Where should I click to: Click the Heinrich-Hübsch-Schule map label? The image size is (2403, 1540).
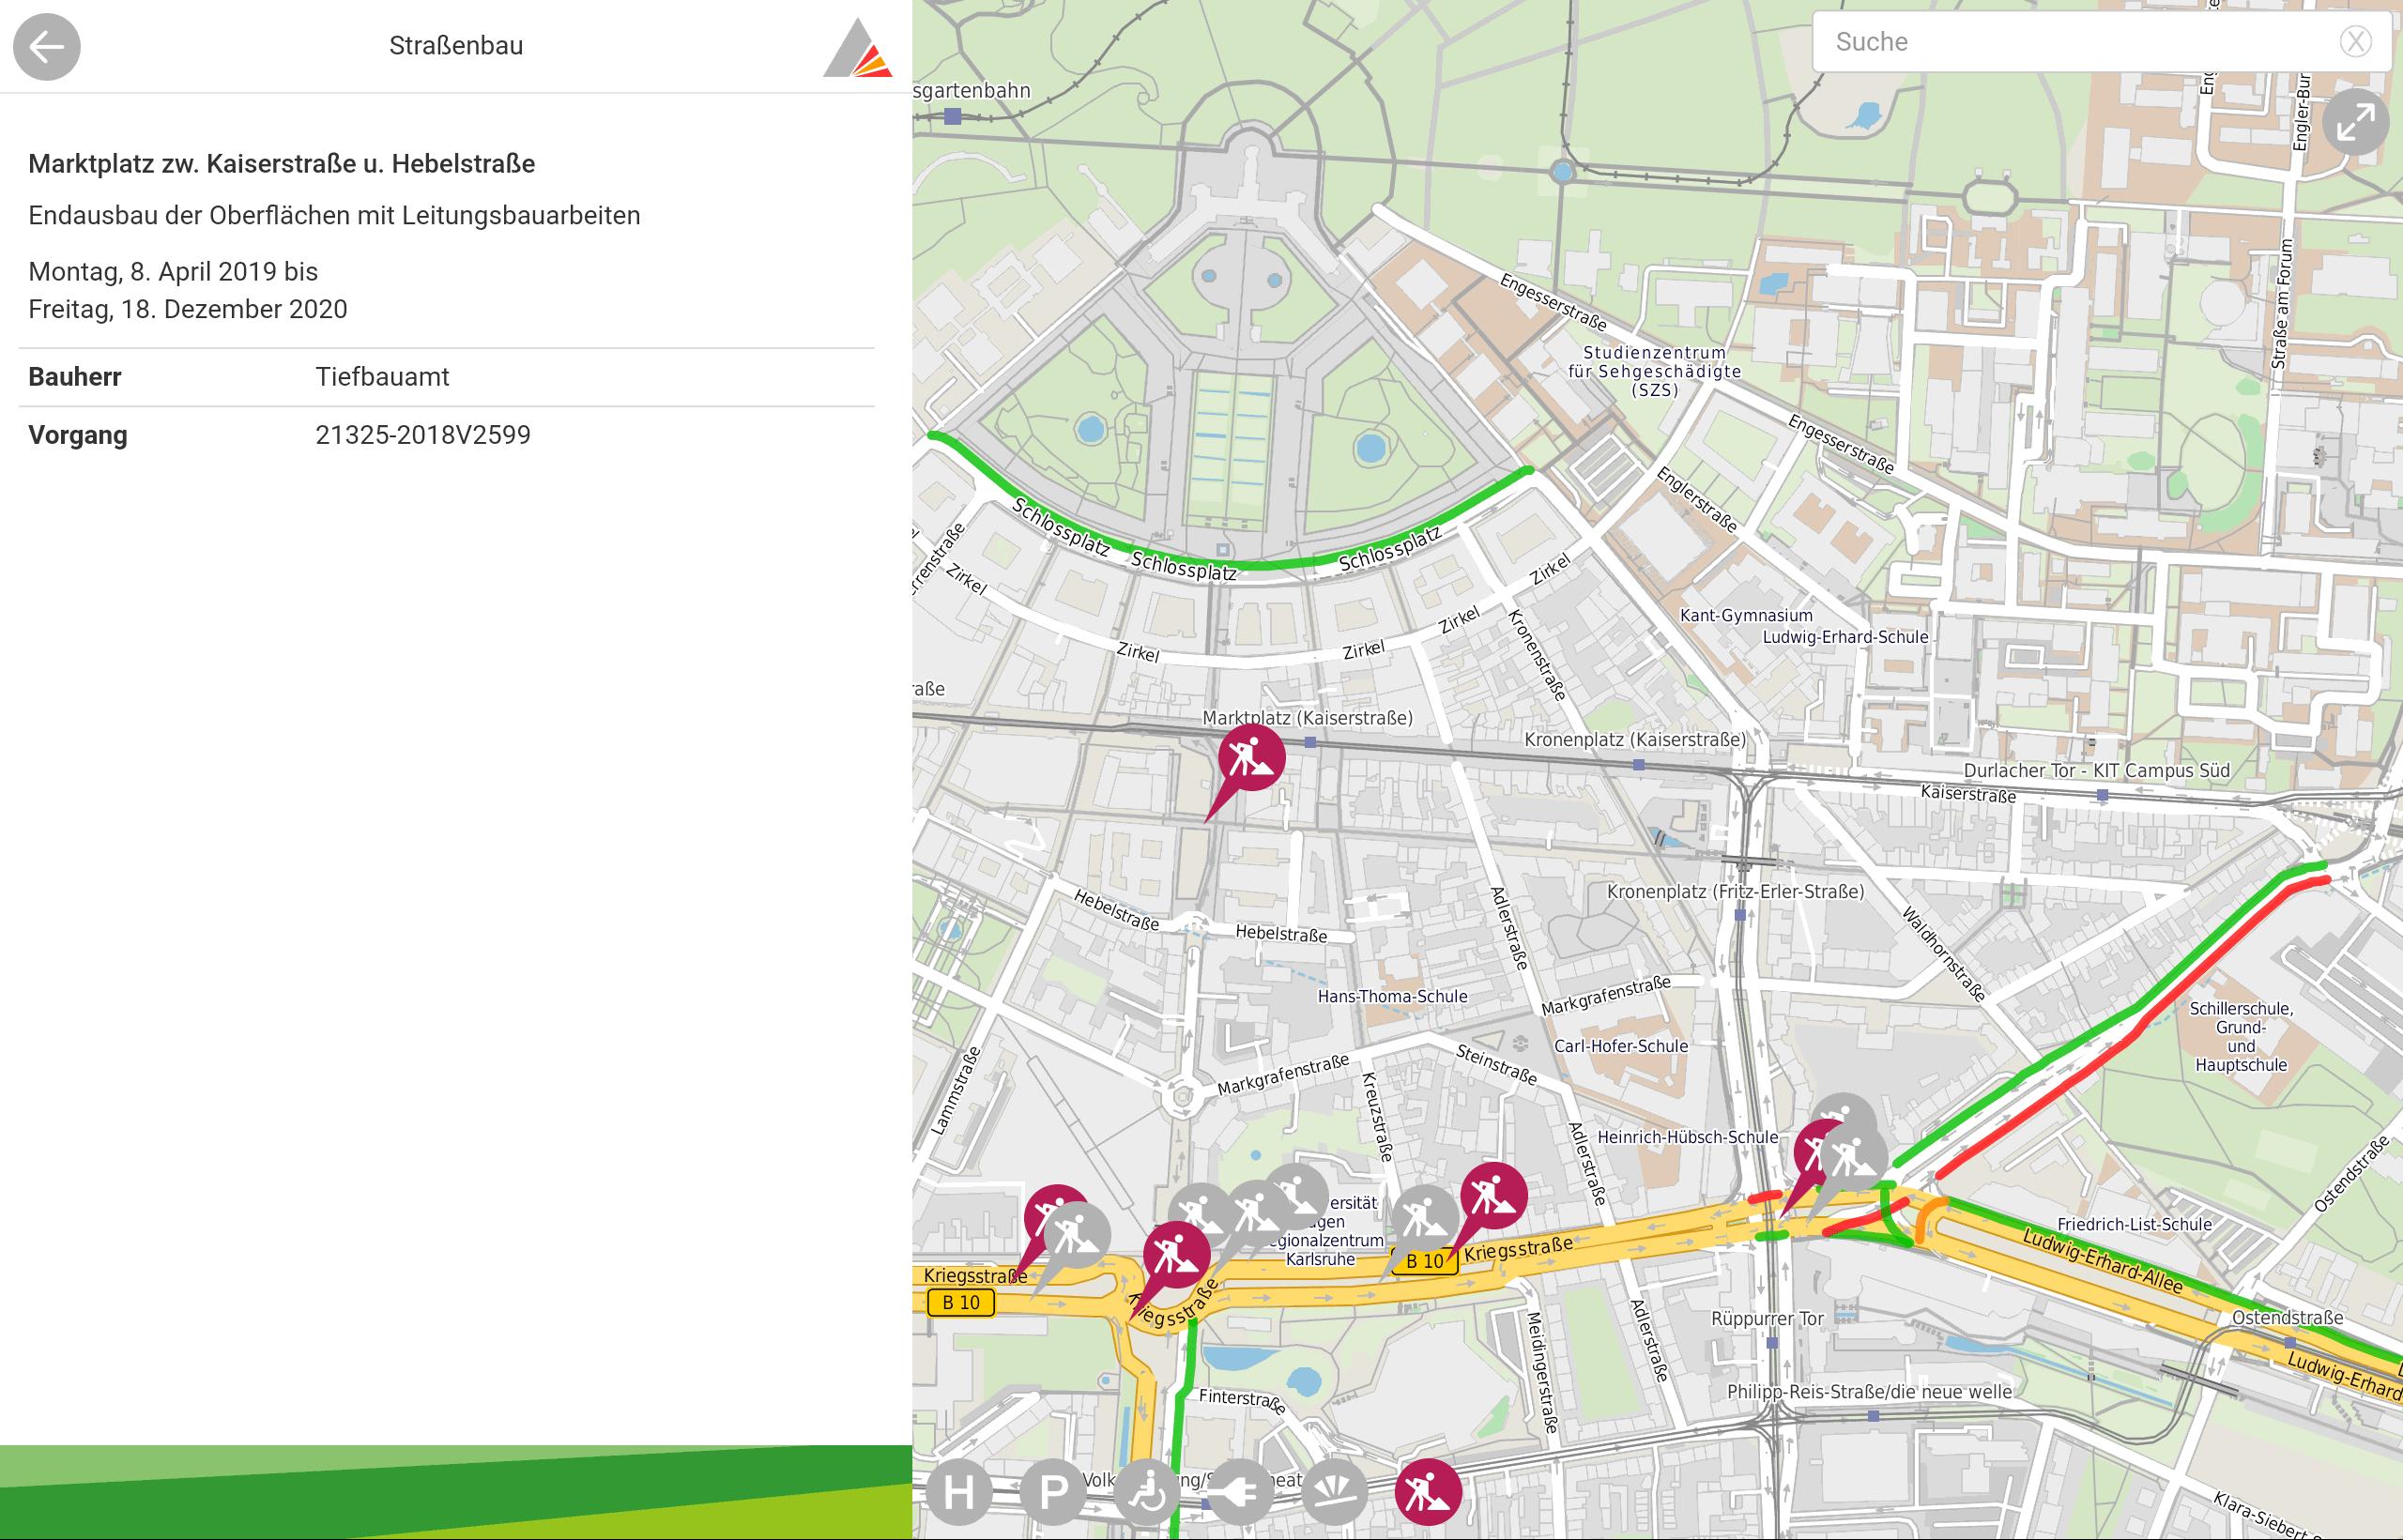(x=1688, y=1137)
